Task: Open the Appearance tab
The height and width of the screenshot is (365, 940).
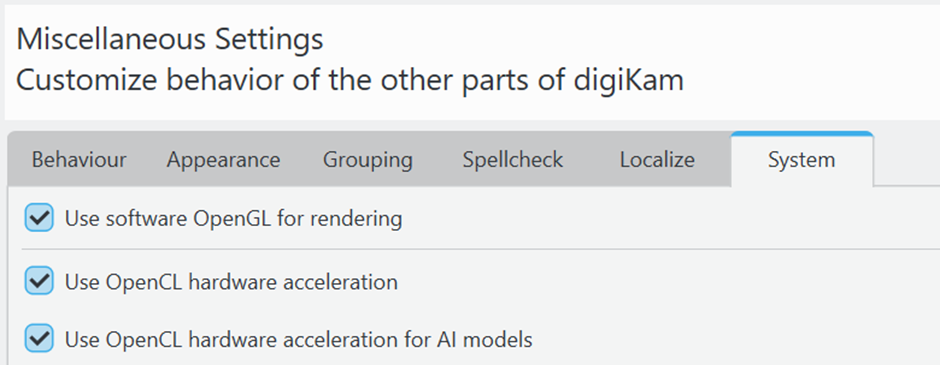Action: coord(223,160)
